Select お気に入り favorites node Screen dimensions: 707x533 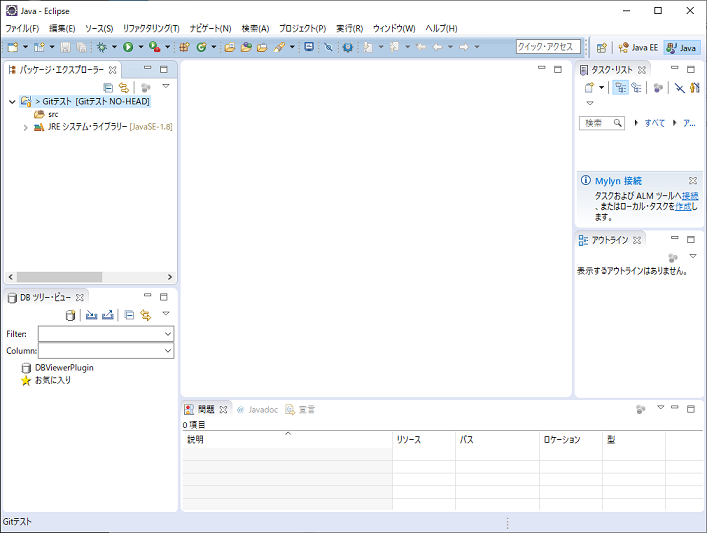point(46,380)
